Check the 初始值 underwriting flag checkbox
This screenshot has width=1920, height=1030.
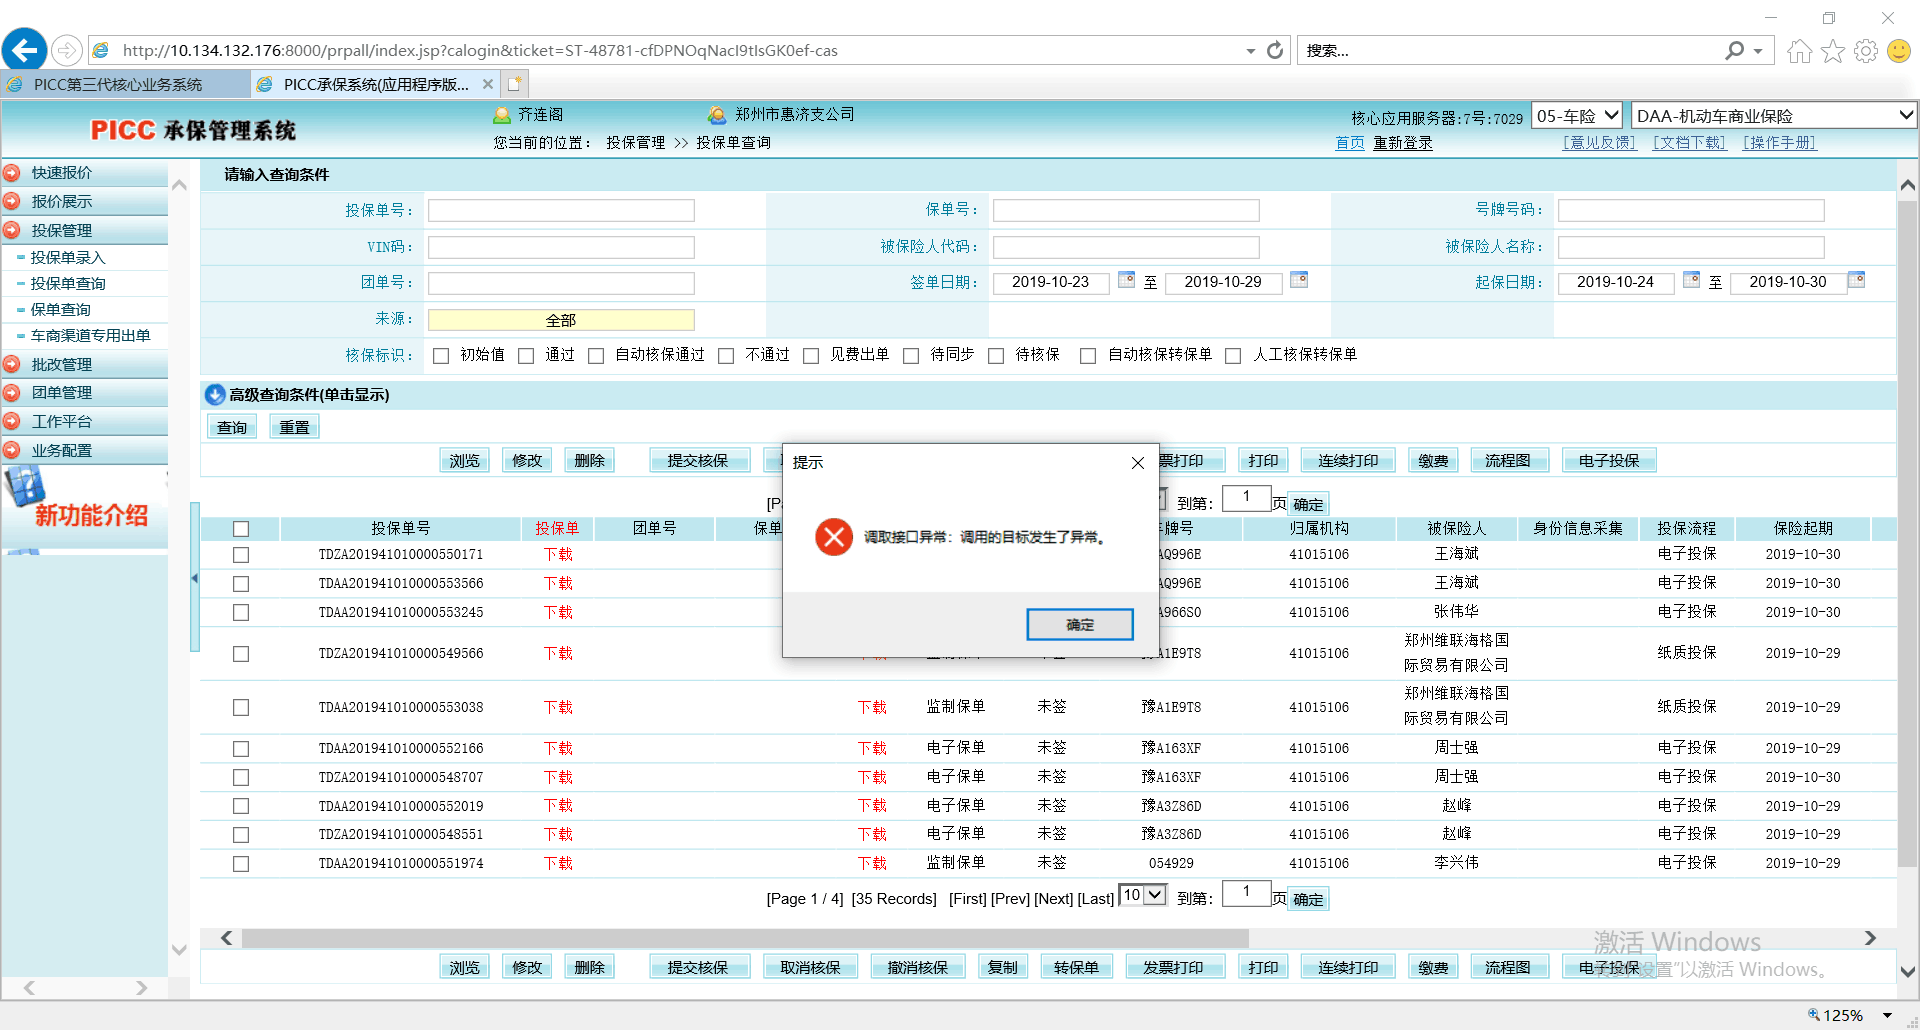pyautogui.click(x=441, y=356)
